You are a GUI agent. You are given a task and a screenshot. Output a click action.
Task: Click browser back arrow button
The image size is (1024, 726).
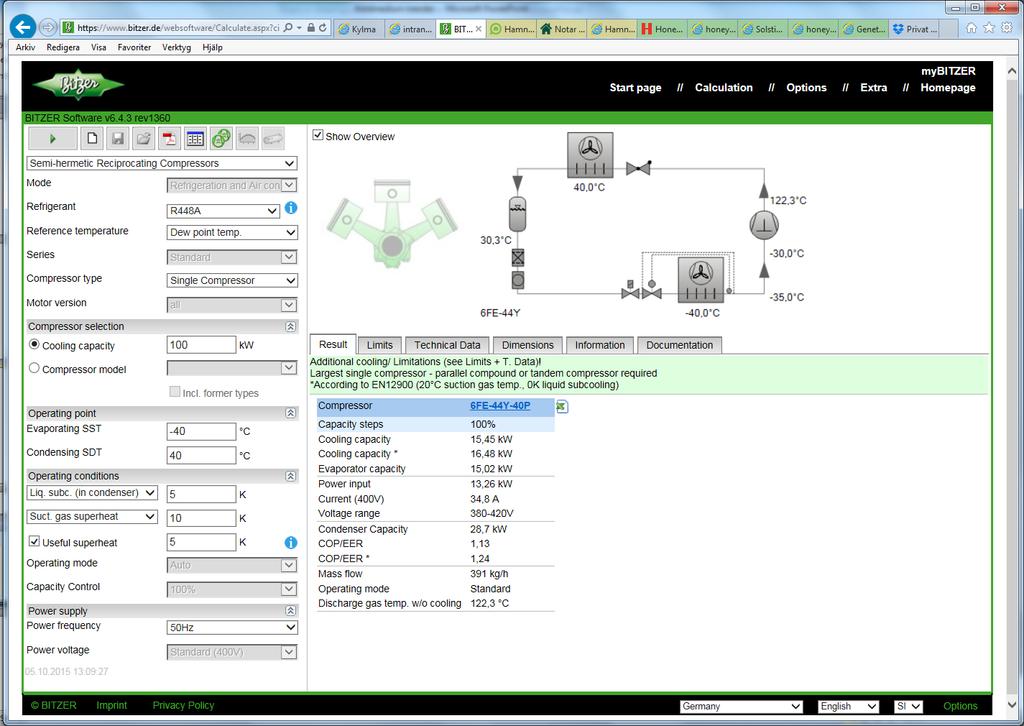click(23, 27)
